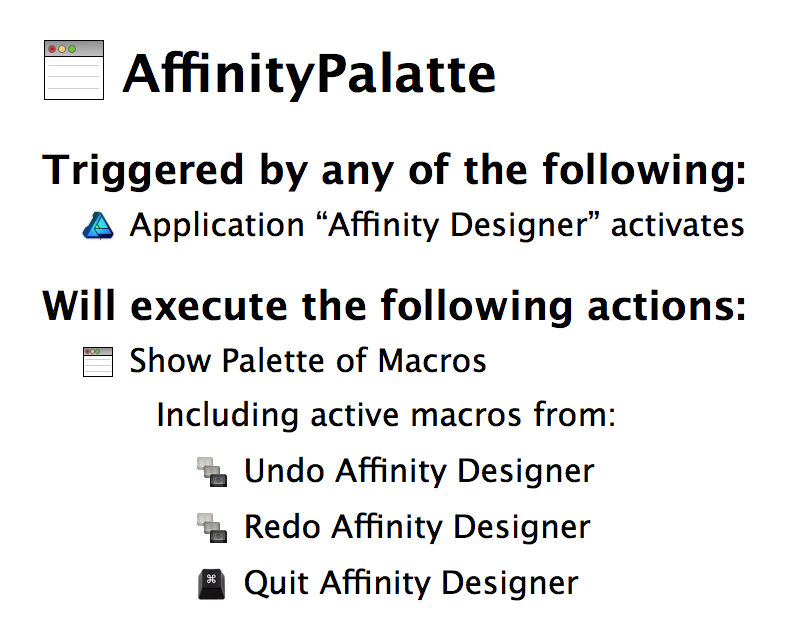Click the red dot in large window icon
The image size is (786, 642).
click(52, 49)
